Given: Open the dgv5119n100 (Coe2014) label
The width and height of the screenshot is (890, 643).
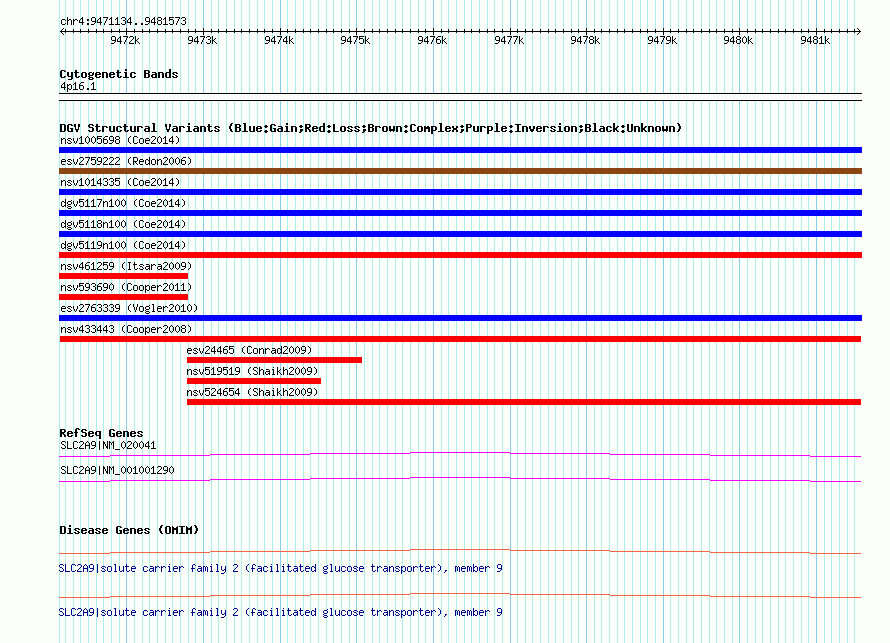Looking at the screenshot, I should point(123,245).
